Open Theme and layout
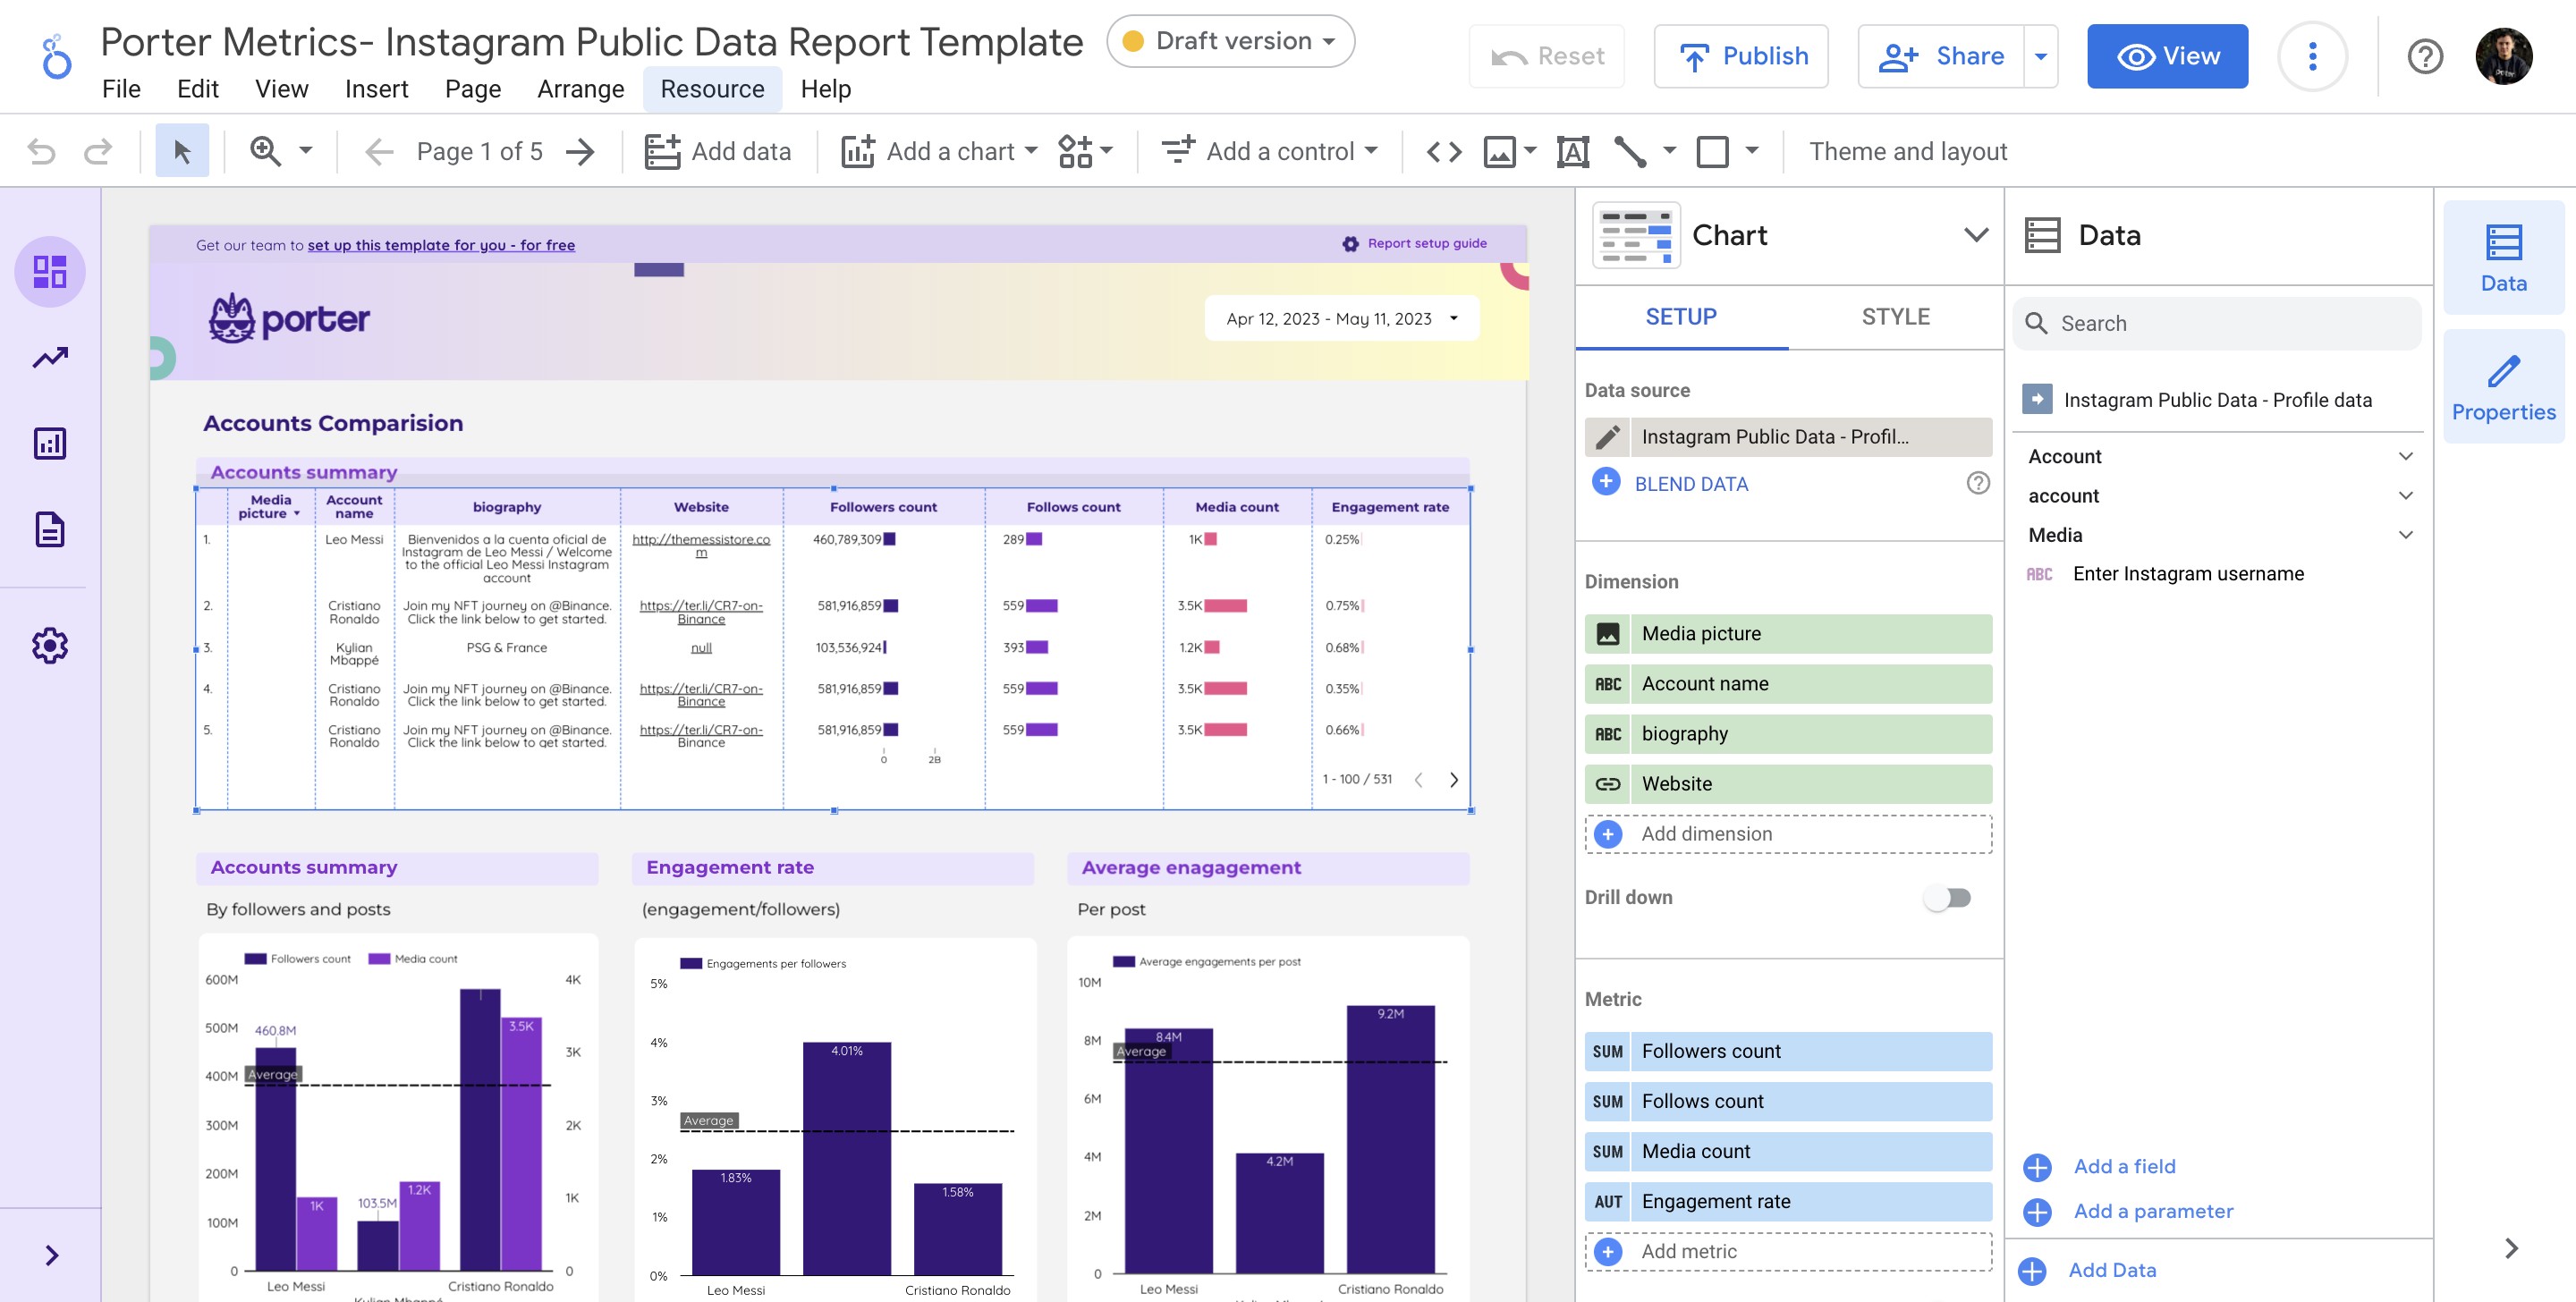The height and width of the screenshot is (1302, 2576). tap(1907, 151)
